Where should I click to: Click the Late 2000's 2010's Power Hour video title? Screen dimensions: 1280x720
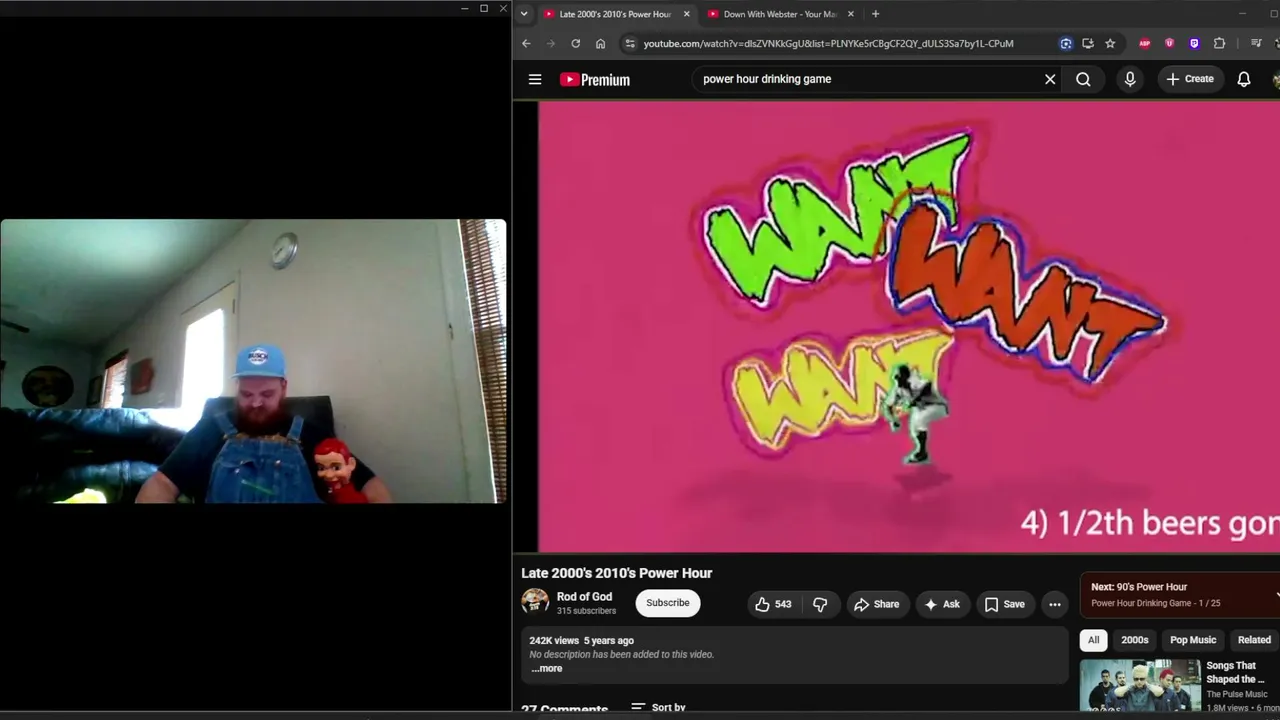tap(616, 573)
